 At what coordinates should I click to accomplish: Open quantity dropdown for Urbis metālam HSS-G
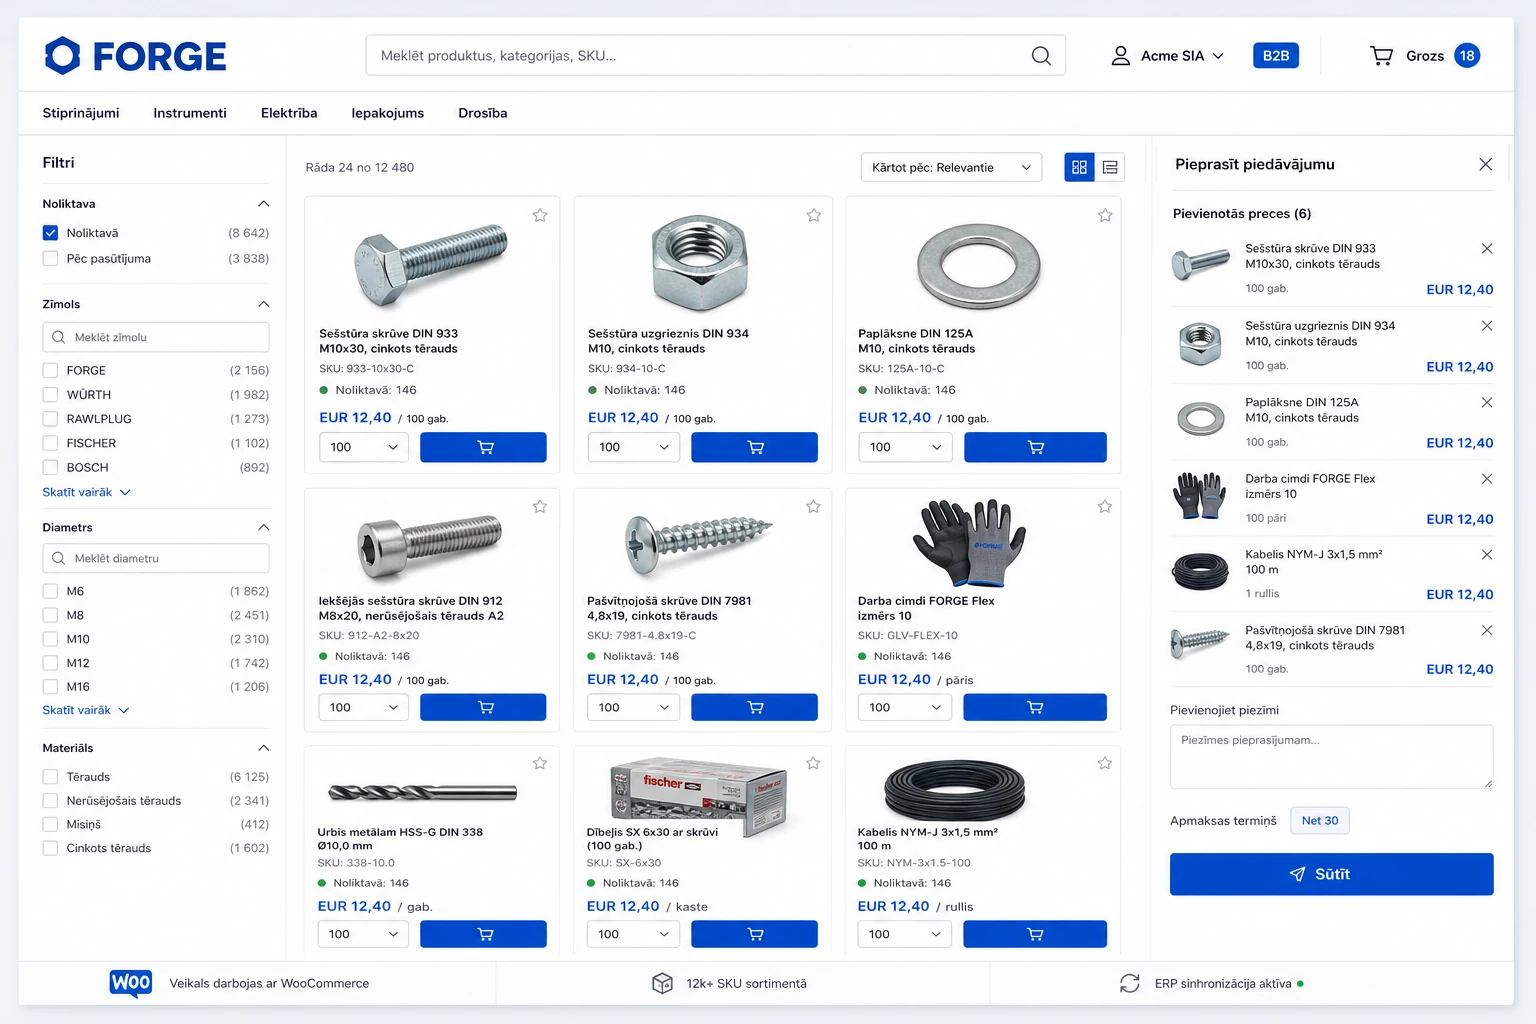(364, 934)
